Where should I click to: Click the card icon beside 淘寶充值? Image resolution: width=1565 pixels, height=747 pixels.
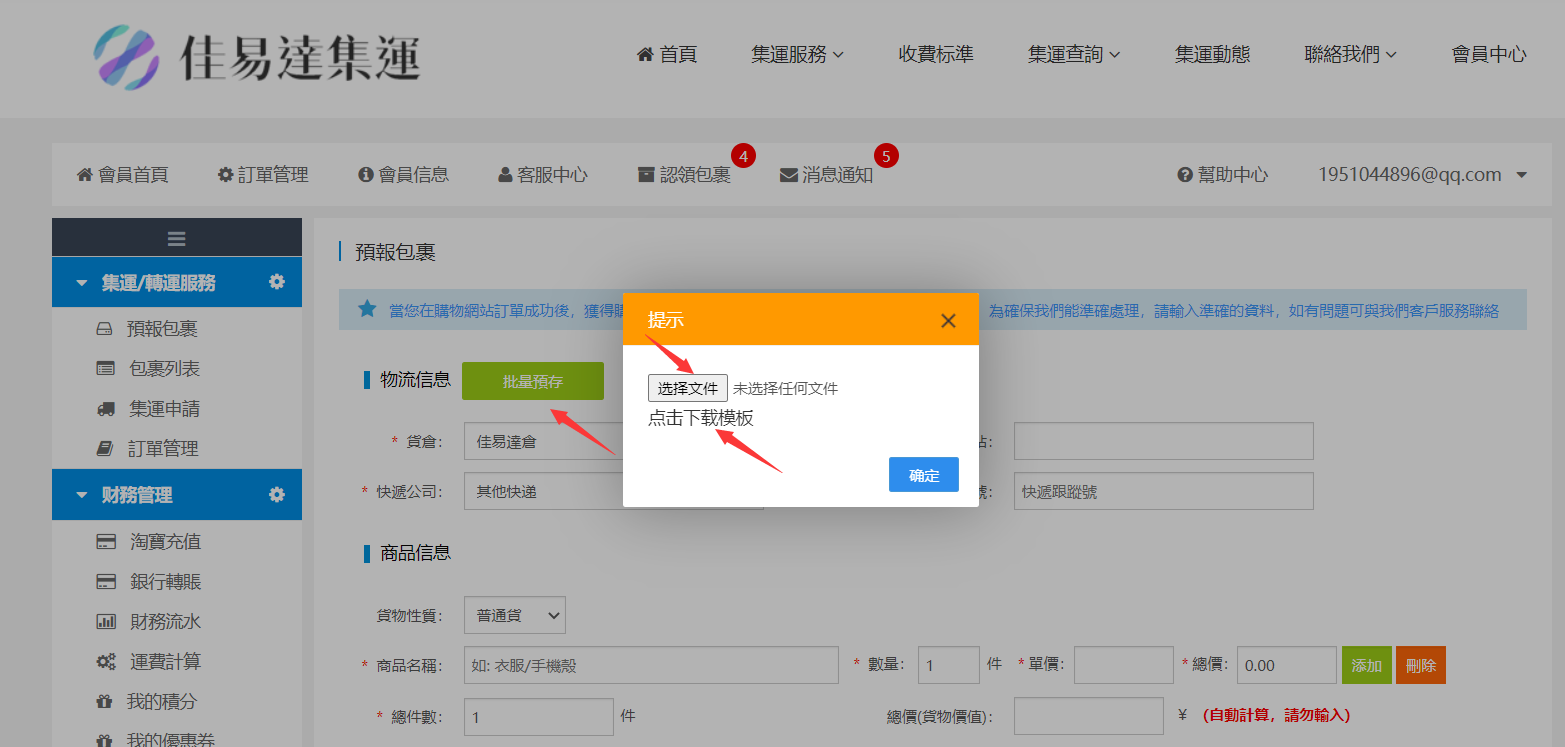click(106, 542)
